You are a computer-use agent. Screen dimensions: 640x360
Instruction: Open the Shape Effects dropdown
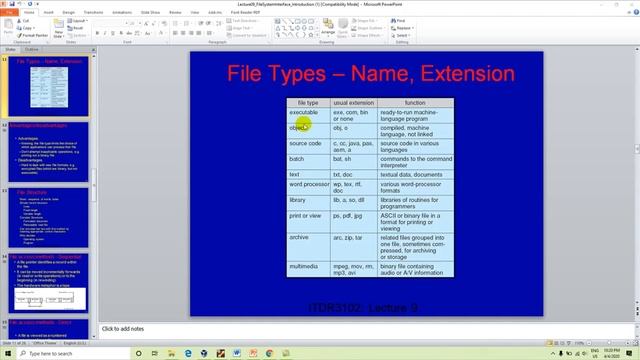coord(366,36)
